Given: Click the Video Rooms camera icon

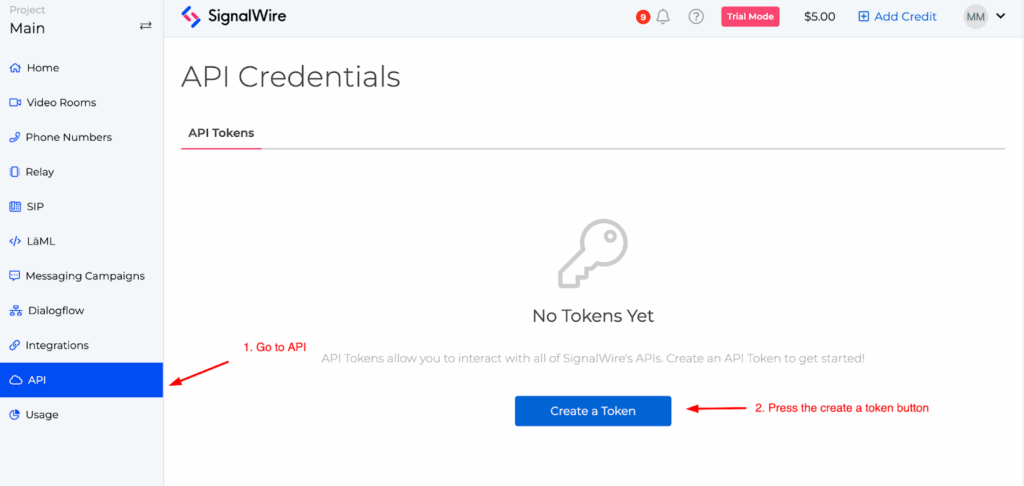Looking at the screenshot, I should click(x=15, y=103).
